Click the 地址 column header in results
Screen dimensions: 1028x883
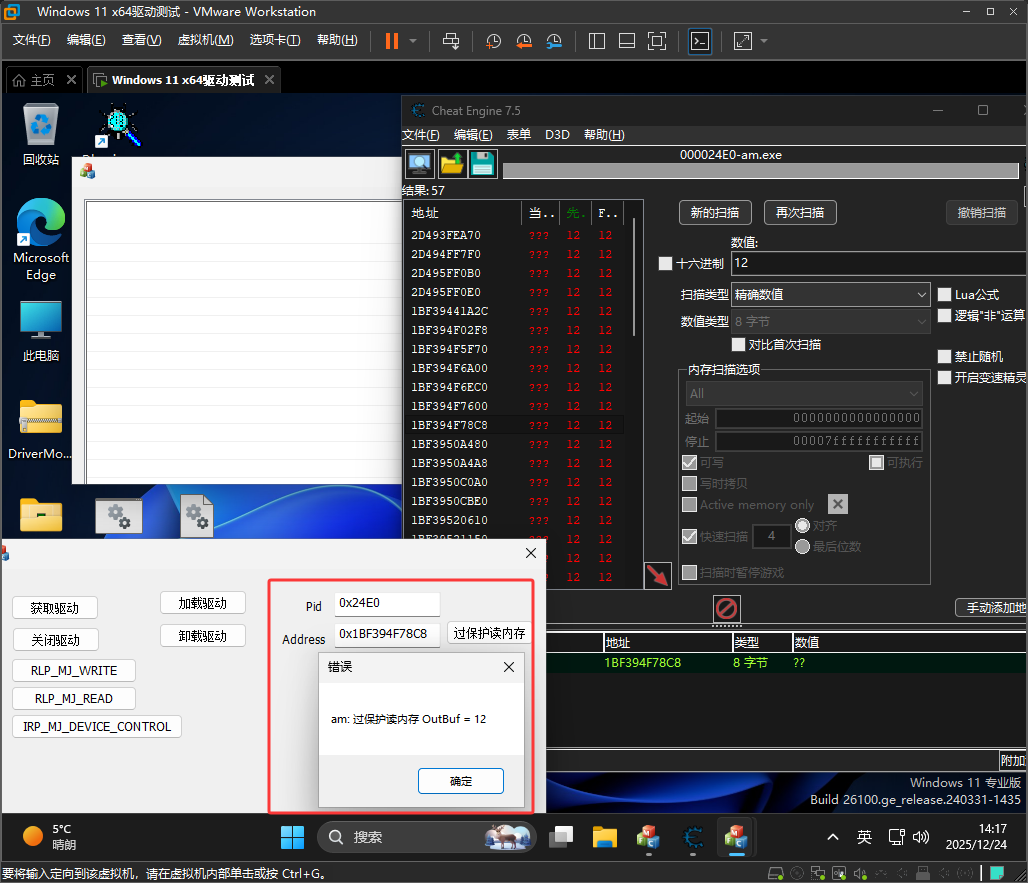tap(464, 213)
